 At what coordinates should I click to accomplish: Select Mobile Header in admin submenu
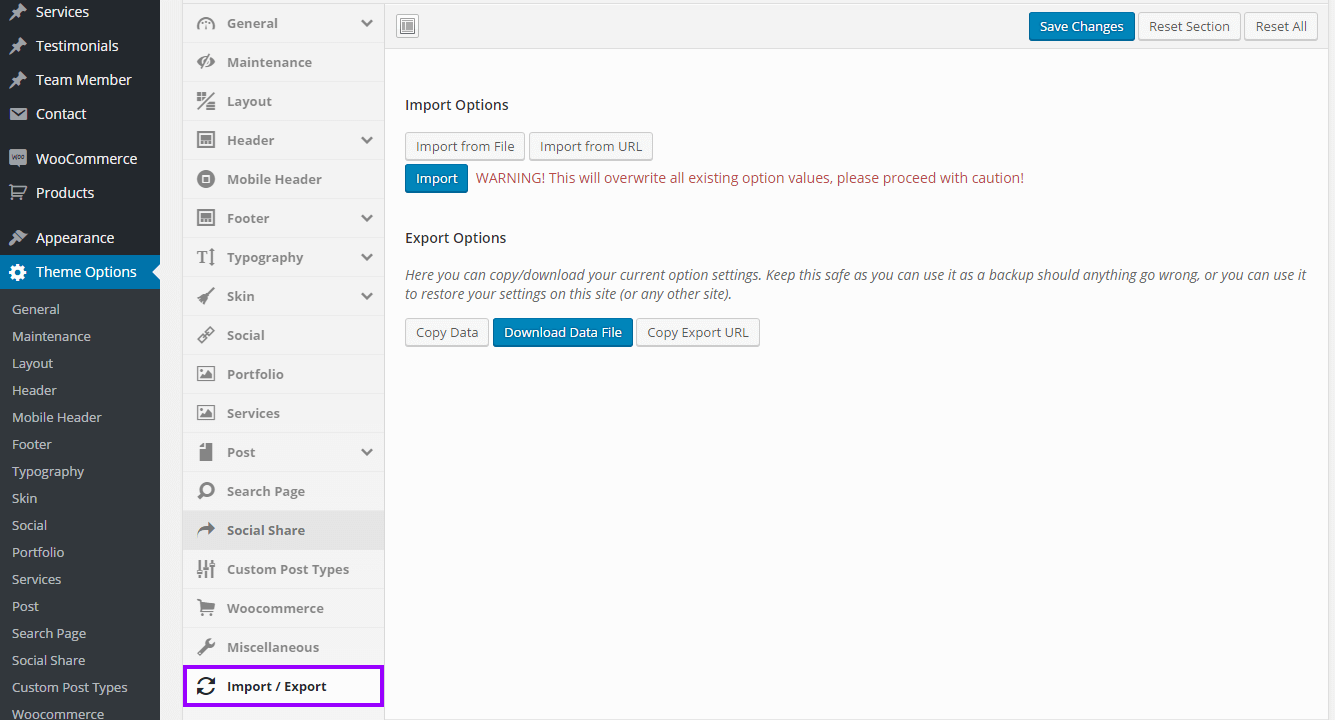(57, 417)
